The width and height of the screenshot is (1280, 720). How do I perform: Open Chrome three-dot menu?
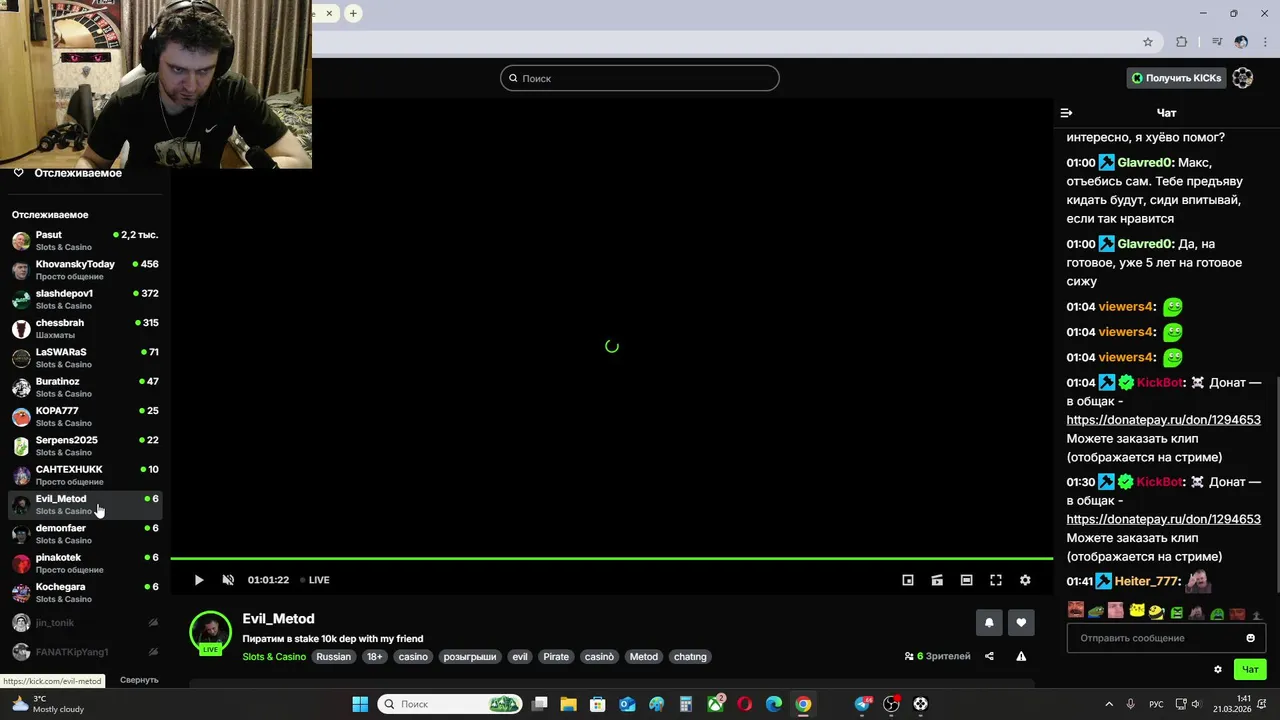1266,42
